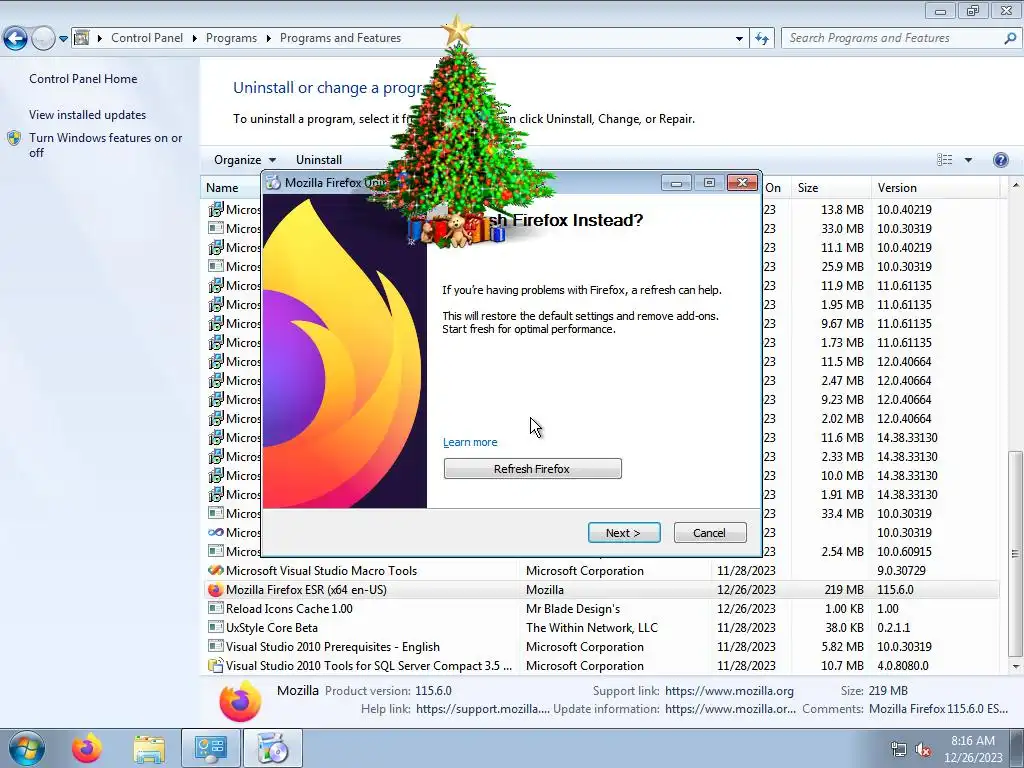The width and height of the screenshot is (1024, 768).
Task: Click The Within Network, LLC publisher cell
Action: point(592,627)
